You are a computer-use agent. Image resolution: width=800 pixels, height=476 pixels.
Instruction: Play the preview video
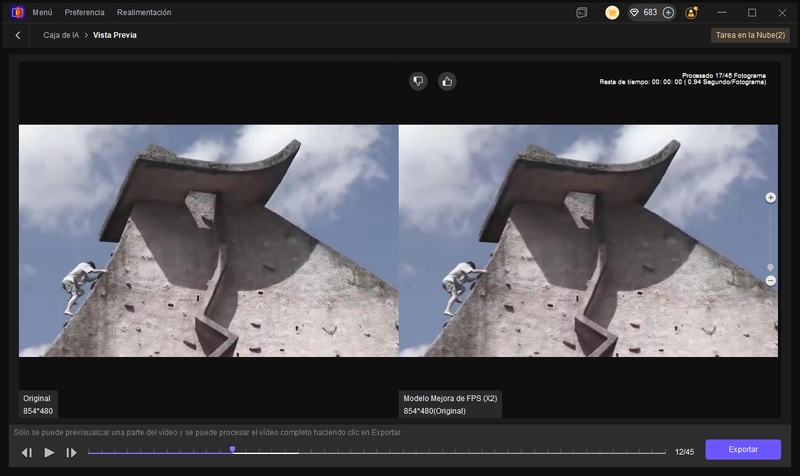49,453
